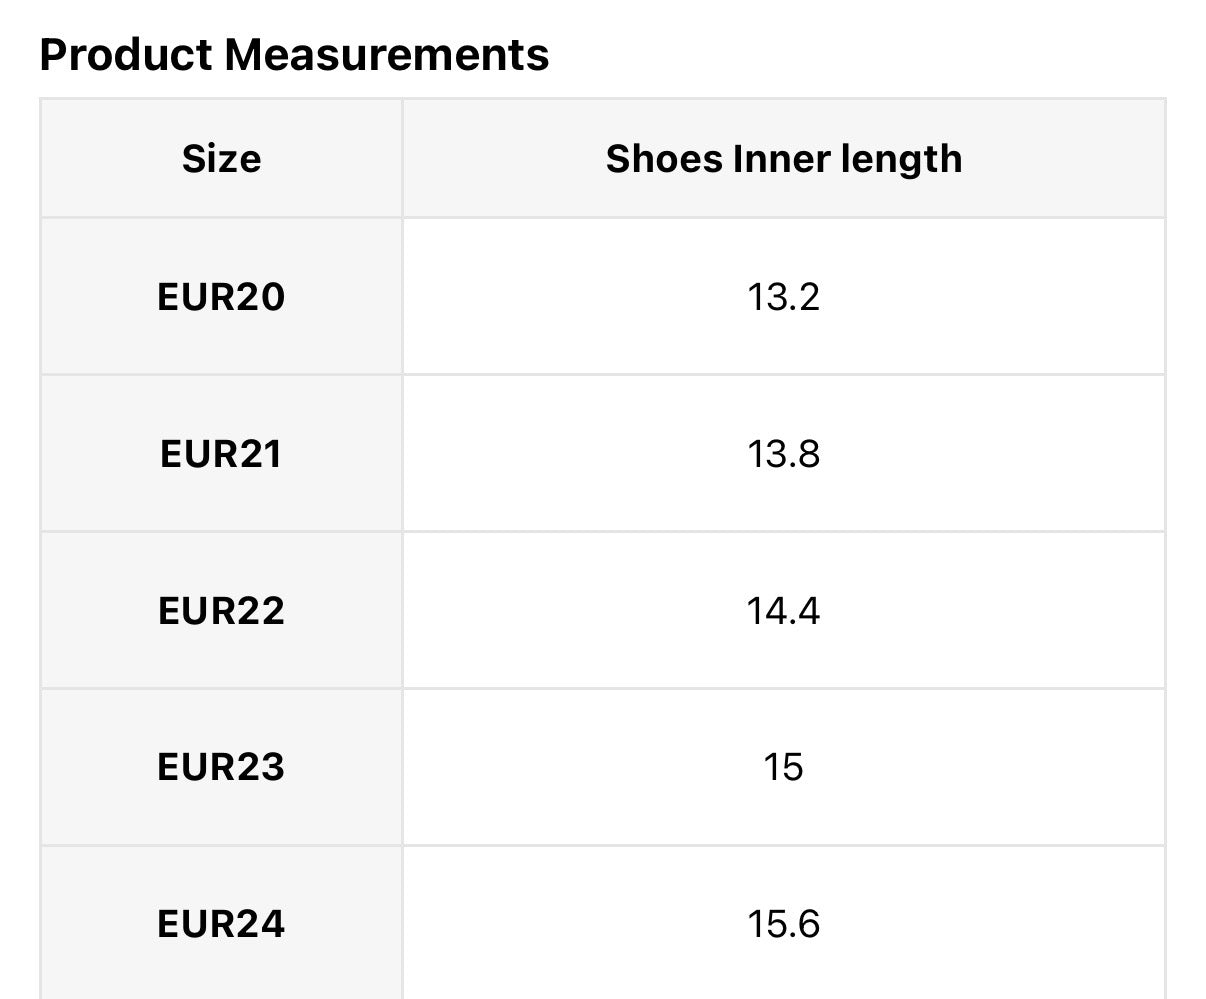The image size is (1206, 999).
Task: Click the word 'length' in the header
Action: click(905, 159)
